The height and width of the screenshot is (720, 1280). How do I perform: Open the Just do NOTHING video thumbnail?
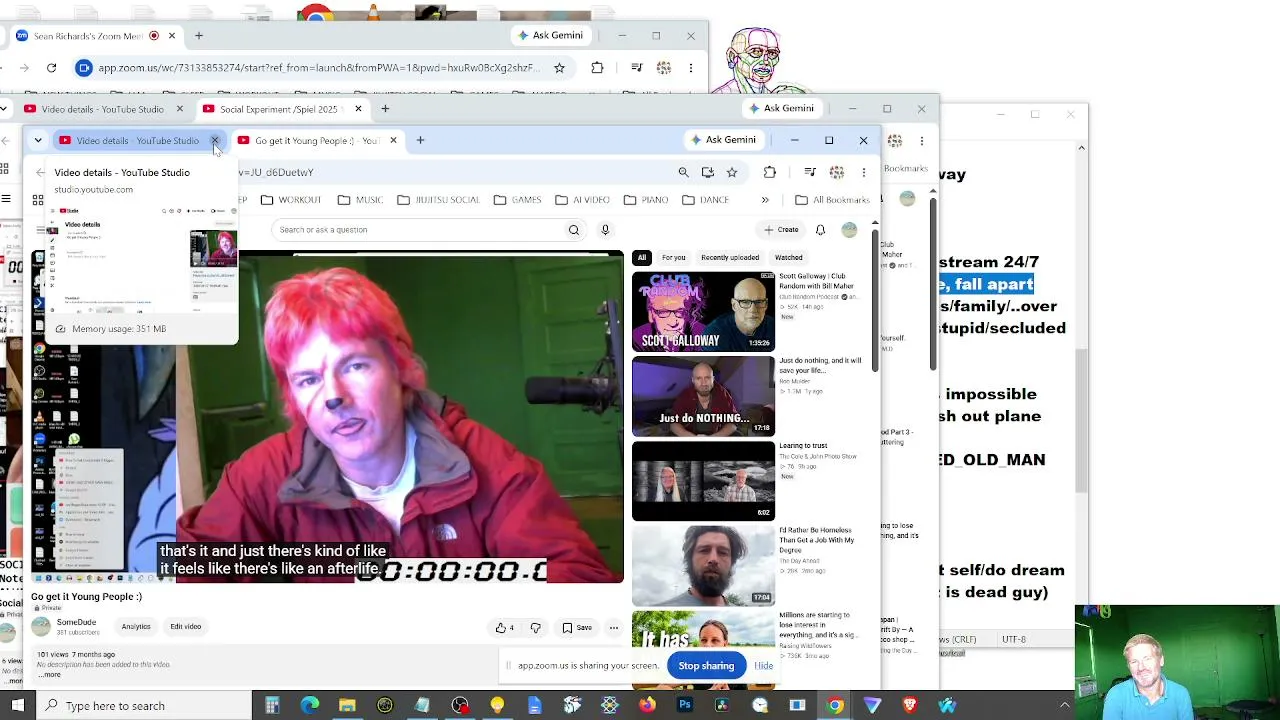pyautogui.click(x=703, y=396)
